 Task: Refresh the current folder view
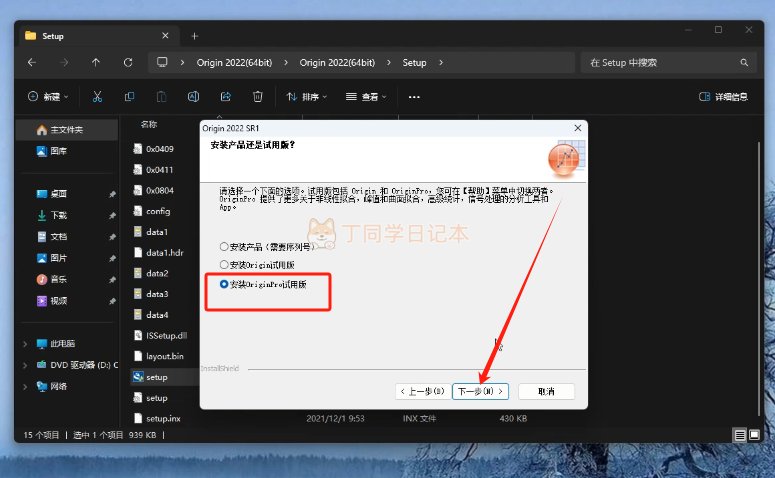(x=128, y=62)
